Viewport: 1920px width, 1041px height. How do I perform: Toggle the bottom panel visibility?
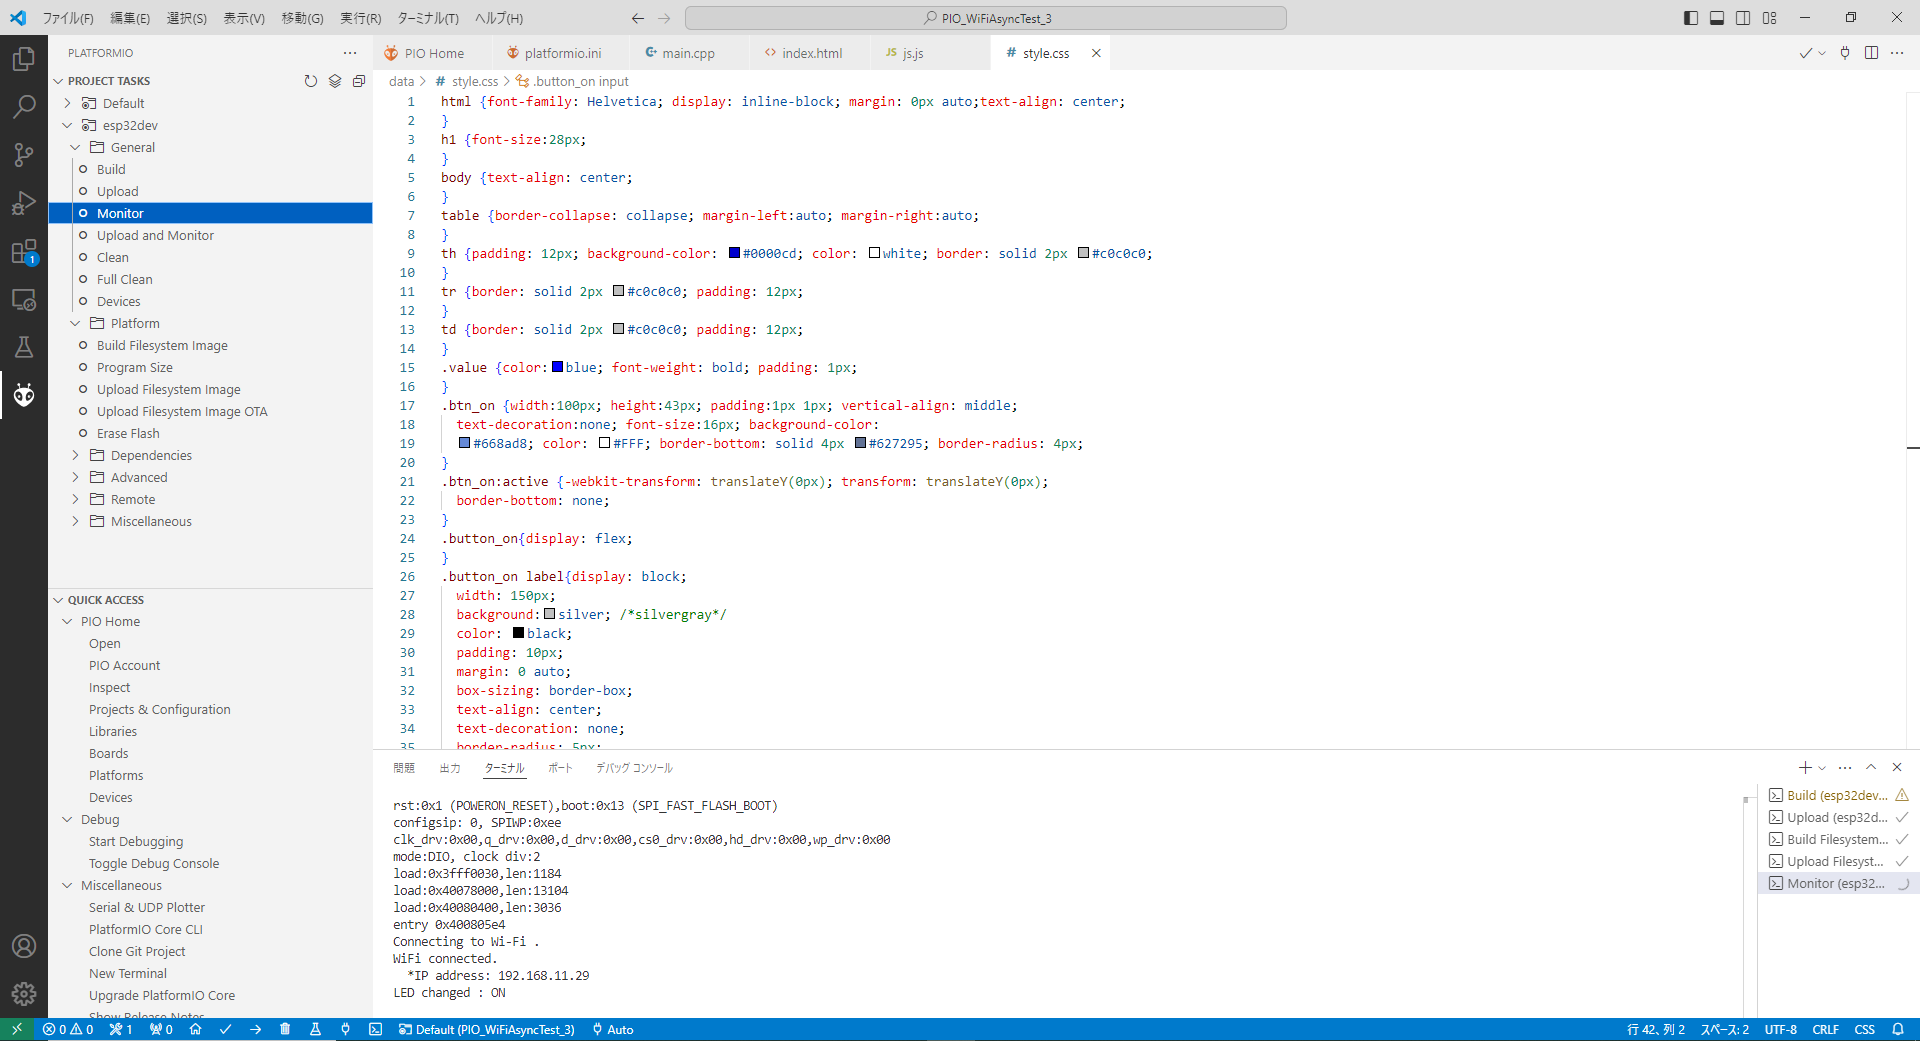click(1717, 18)
